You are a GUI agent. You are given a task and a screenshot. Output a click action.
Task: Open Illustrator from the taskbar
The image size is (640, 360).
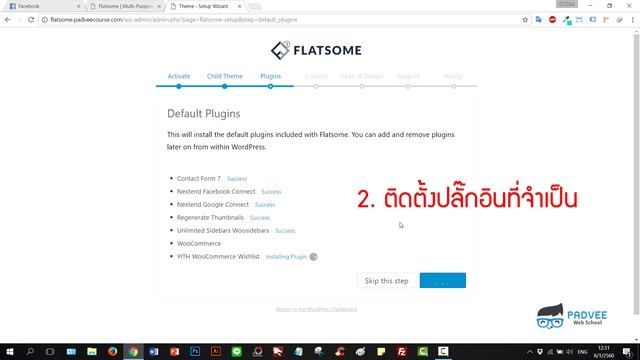click(x=216, y=351)
